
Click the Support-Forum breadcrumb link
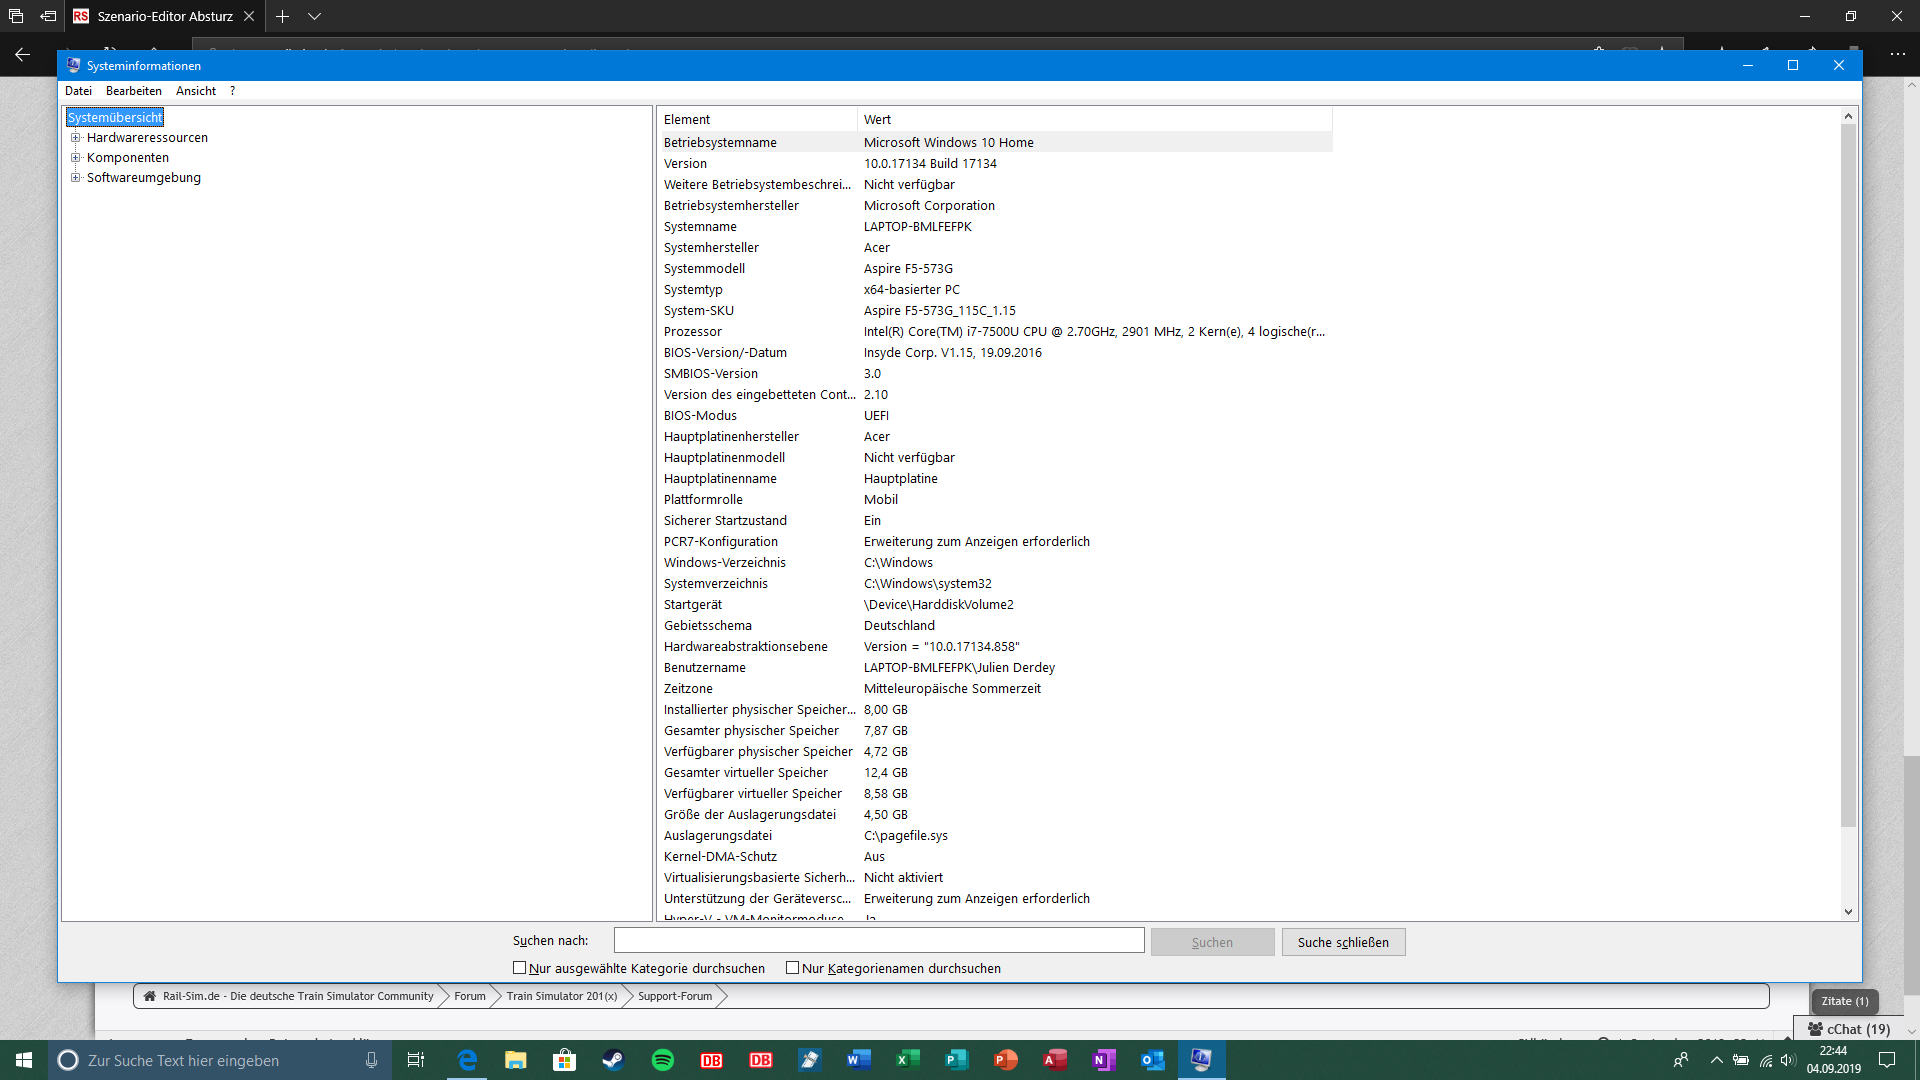675,996
